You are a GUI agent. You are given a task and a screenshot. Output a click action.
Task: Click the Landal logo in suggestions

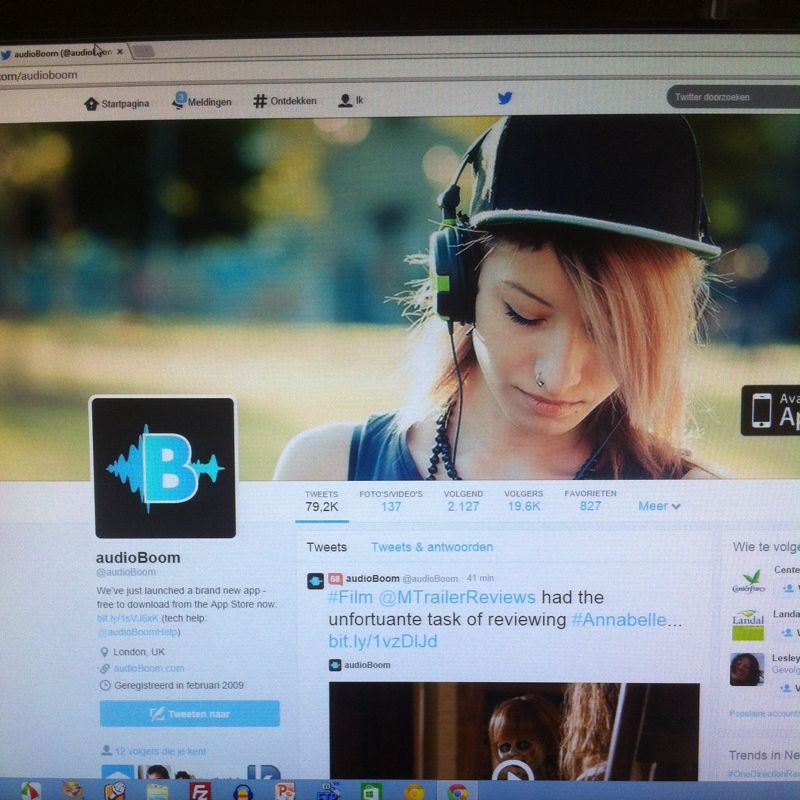pos(747,624)
